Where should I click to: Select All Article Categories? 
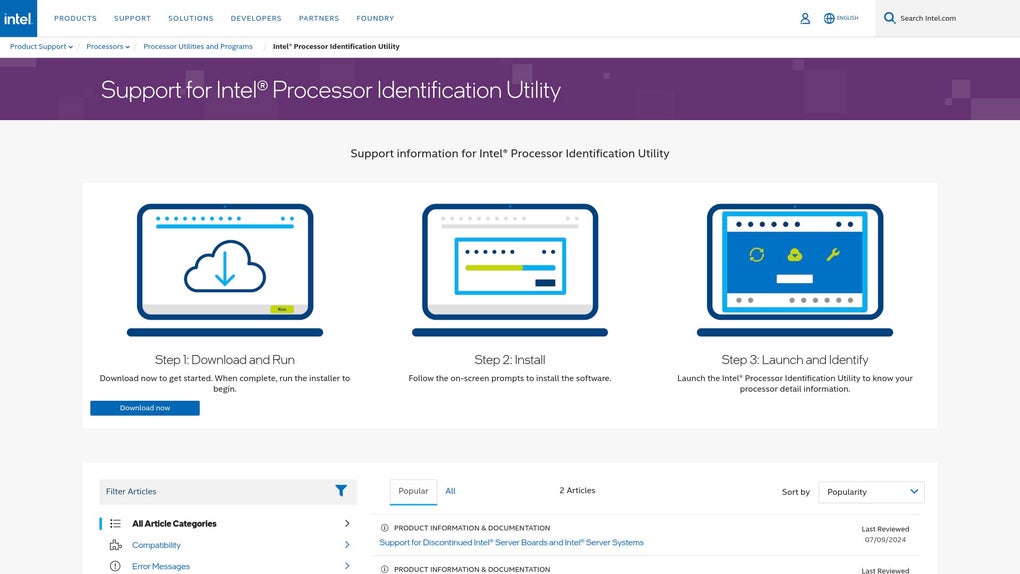[174, 523]
